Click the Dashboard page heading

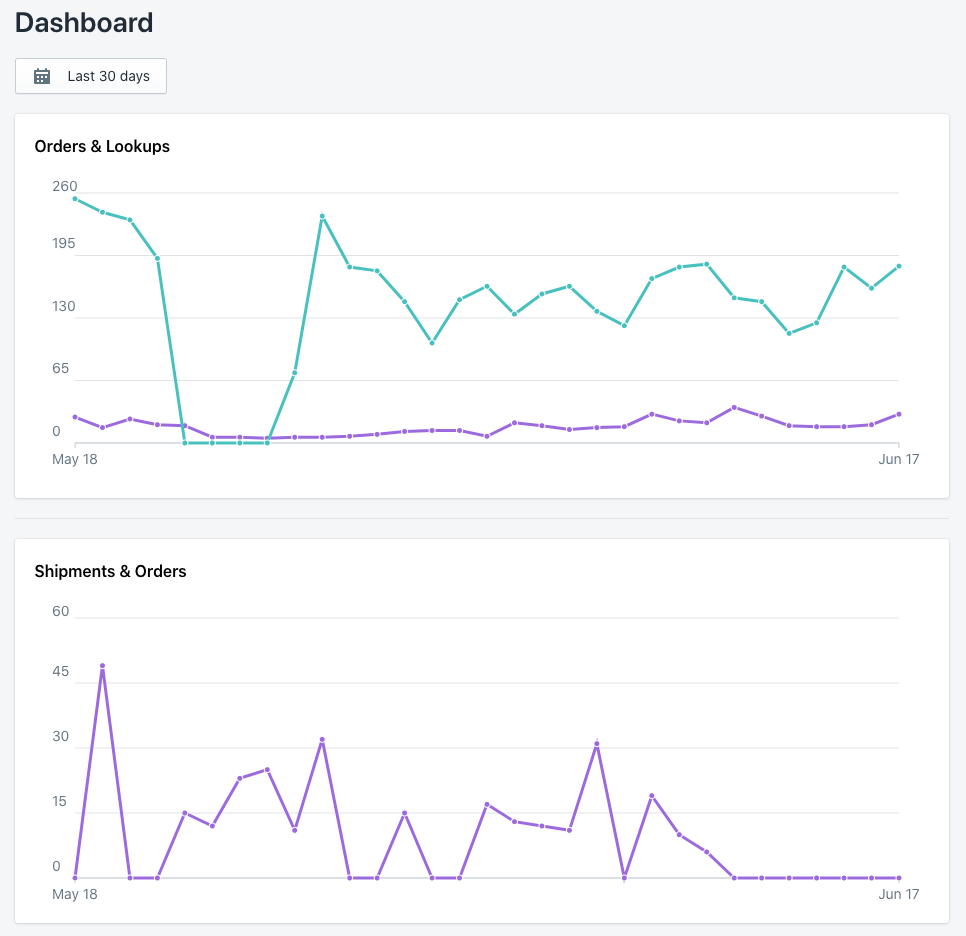pyautogui.click(x=84, y=23)
